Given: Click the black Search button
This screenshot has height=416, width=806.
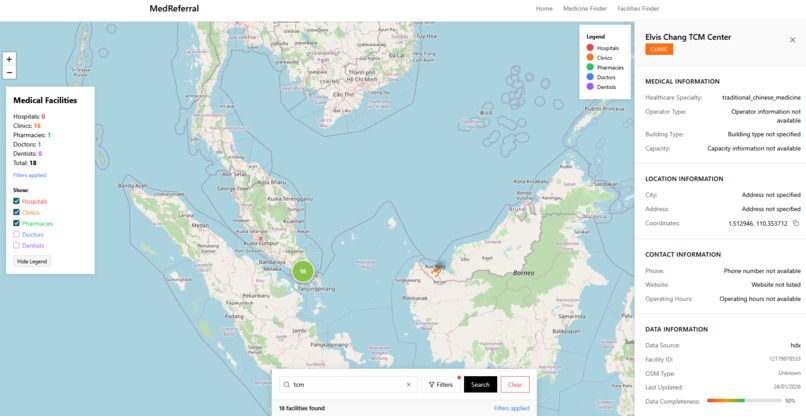Looking at the screenshot, I should [x=480, y=385].
